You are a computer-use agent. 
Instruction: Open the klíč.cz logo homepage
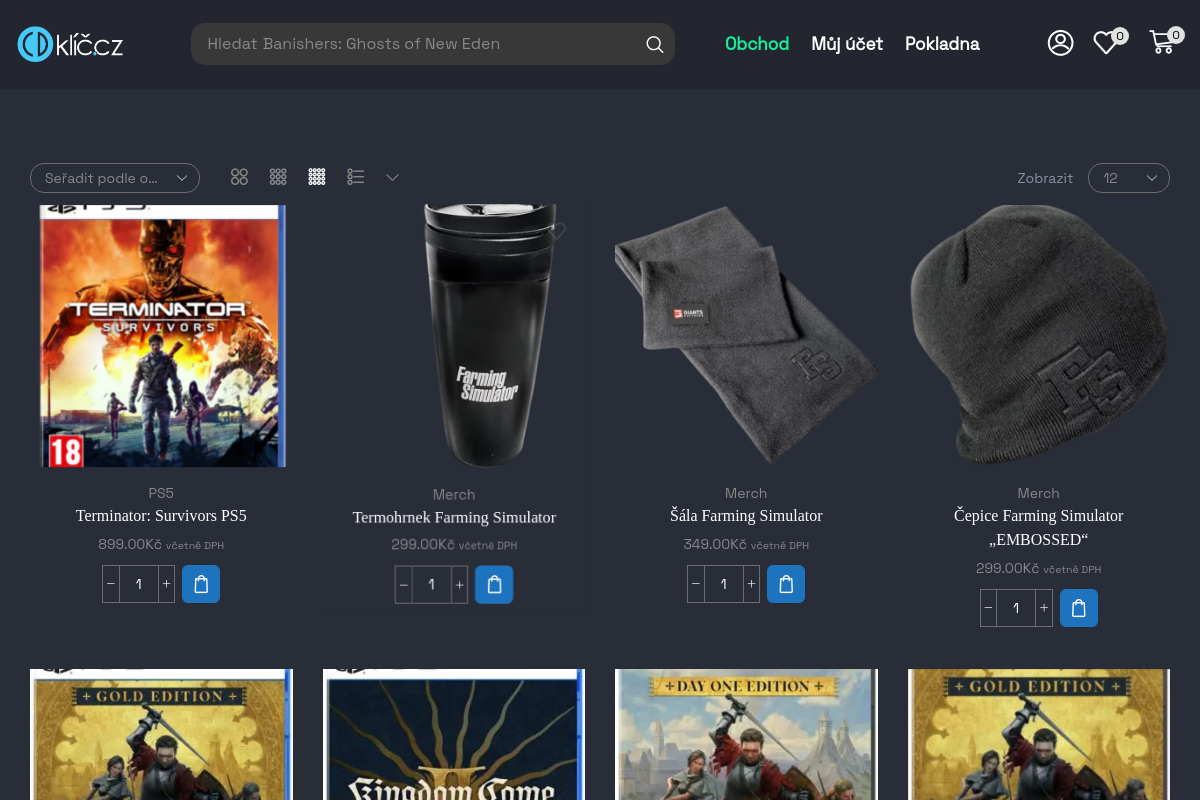coord(70,44)
